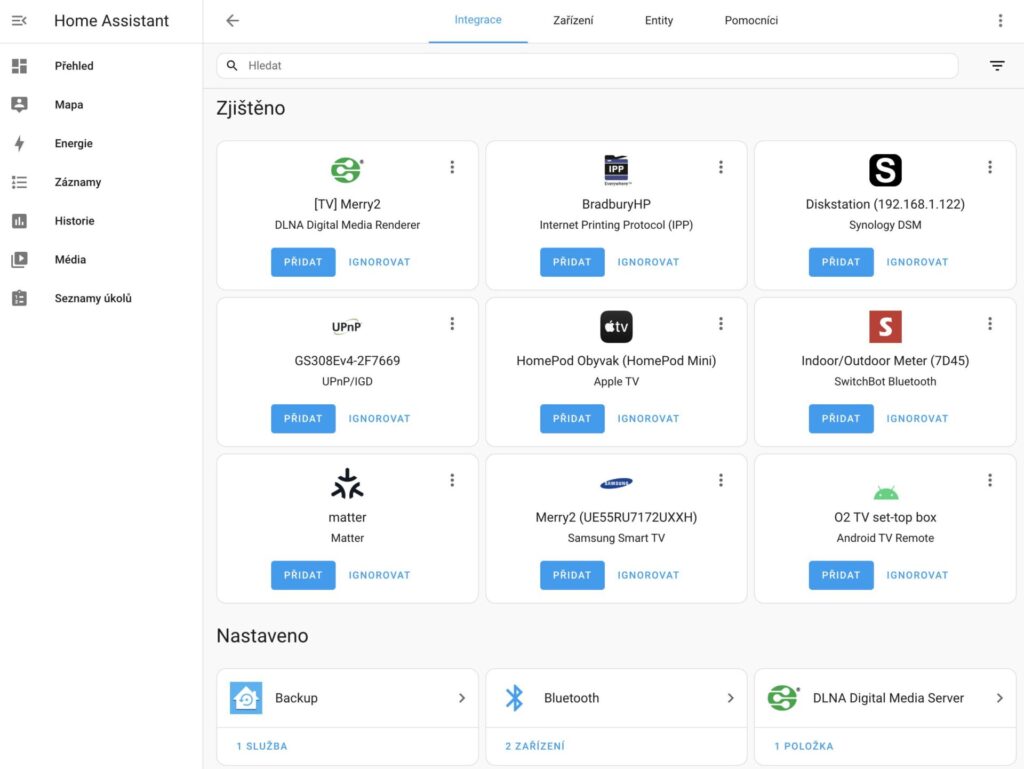Add the [TV] Merry2 DLNA renderer
Screen dimensions: 1024x769
[x=303, y=262]
